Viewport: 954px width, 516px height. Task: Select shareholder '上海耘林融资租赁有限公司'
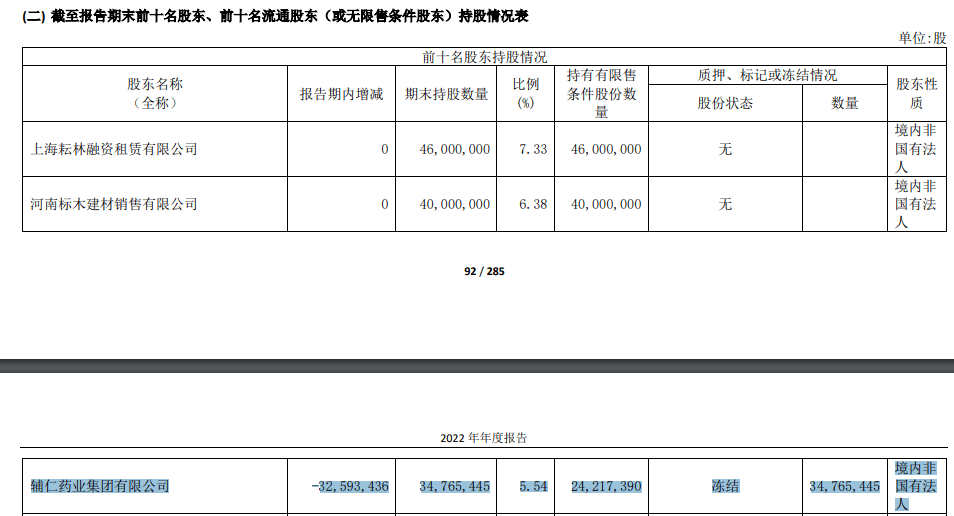(114, 149)
